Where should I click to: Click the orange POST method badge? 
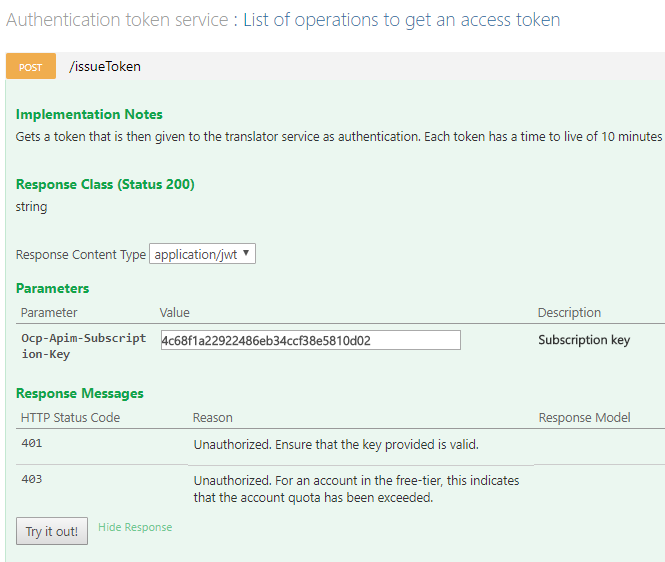31,67
